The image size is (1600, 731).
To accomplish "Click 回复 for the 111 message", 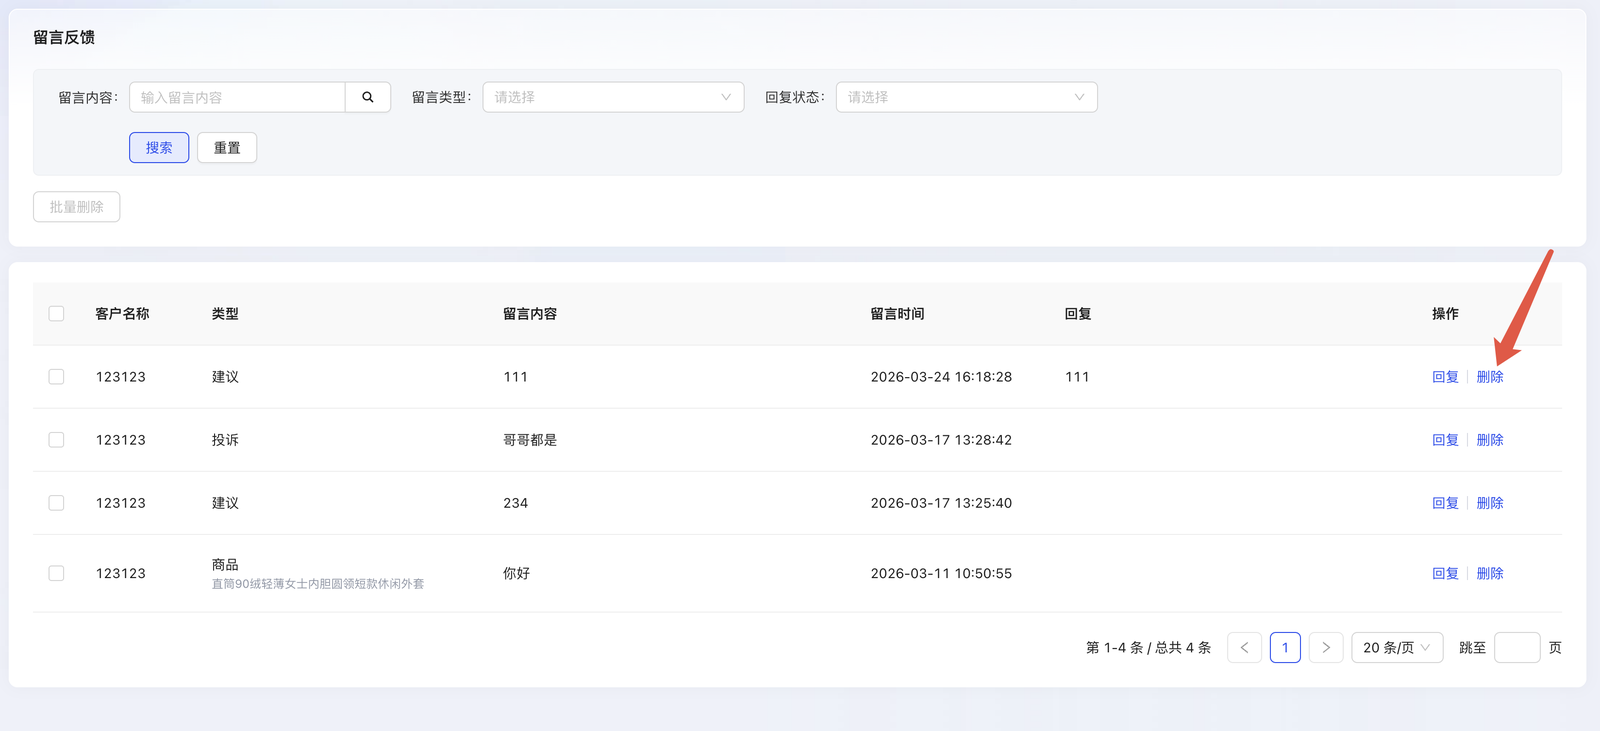I will coord(1445,377).
